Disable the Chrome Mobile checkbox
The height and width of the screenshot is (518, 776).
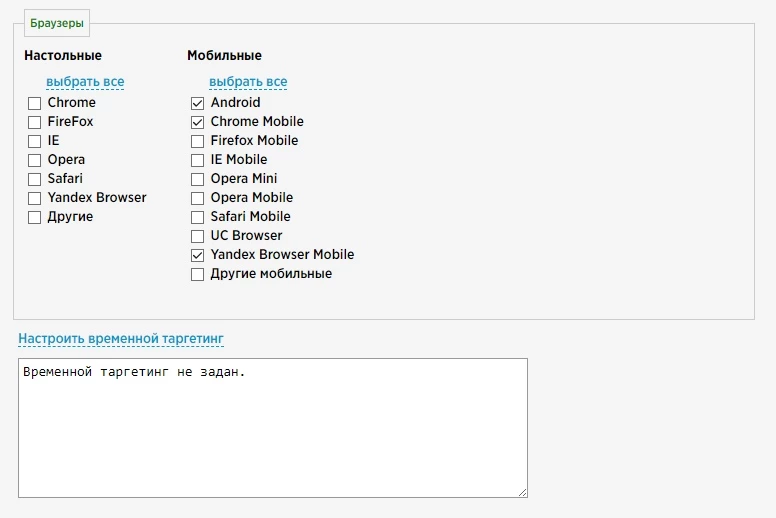tap(197, 122)
